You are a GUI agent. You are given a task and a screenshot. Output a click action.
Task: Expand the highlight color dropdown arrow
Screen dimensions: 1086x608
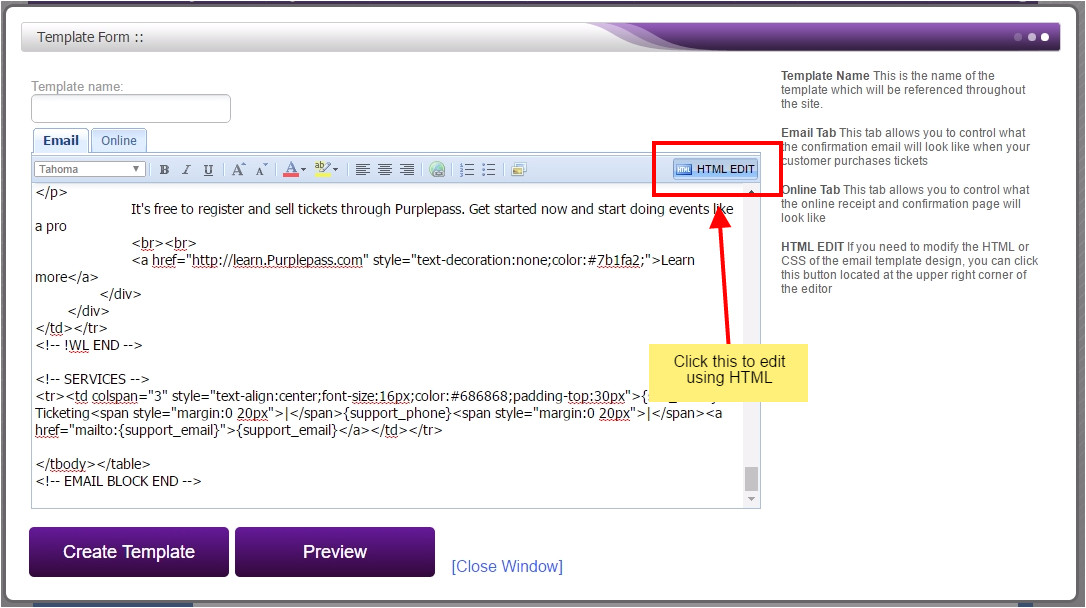point(335,170)
